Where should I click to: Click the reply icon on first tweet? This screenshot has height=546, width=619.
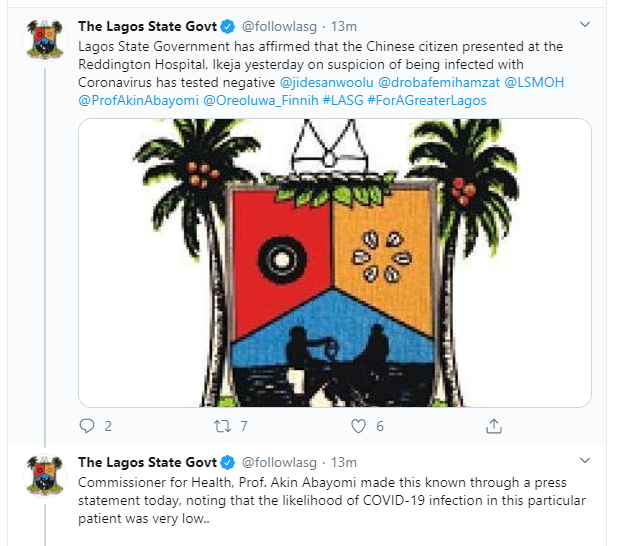[x=85, y=425]
